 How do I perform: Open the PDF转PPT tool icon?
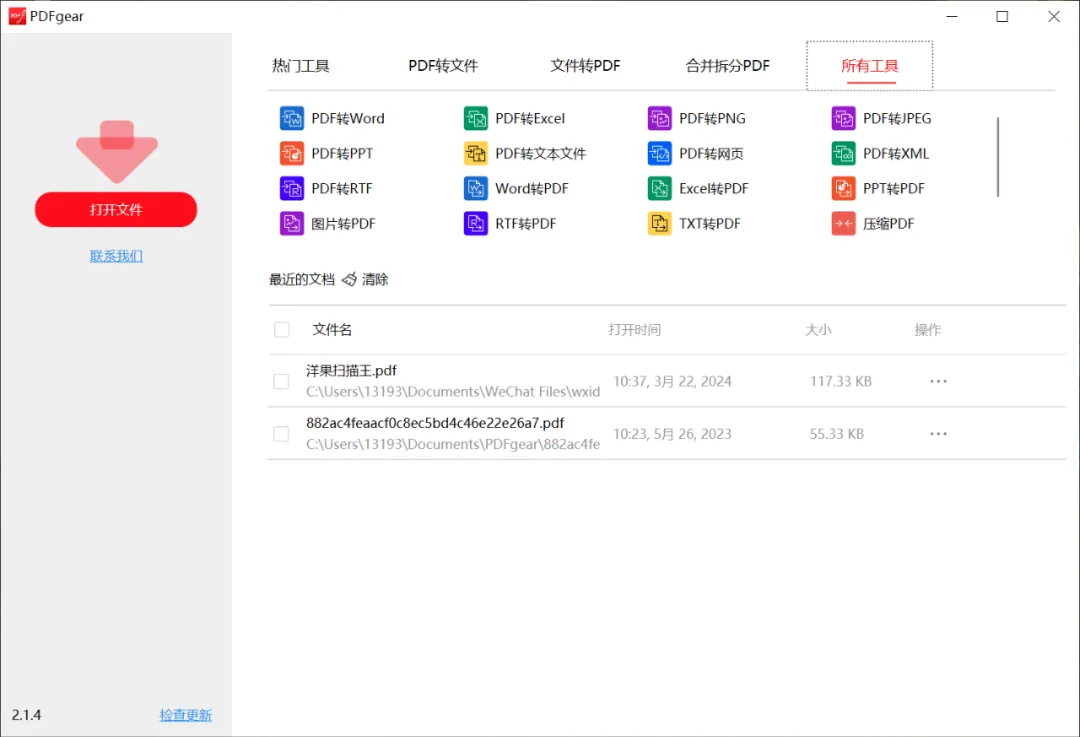291,154
